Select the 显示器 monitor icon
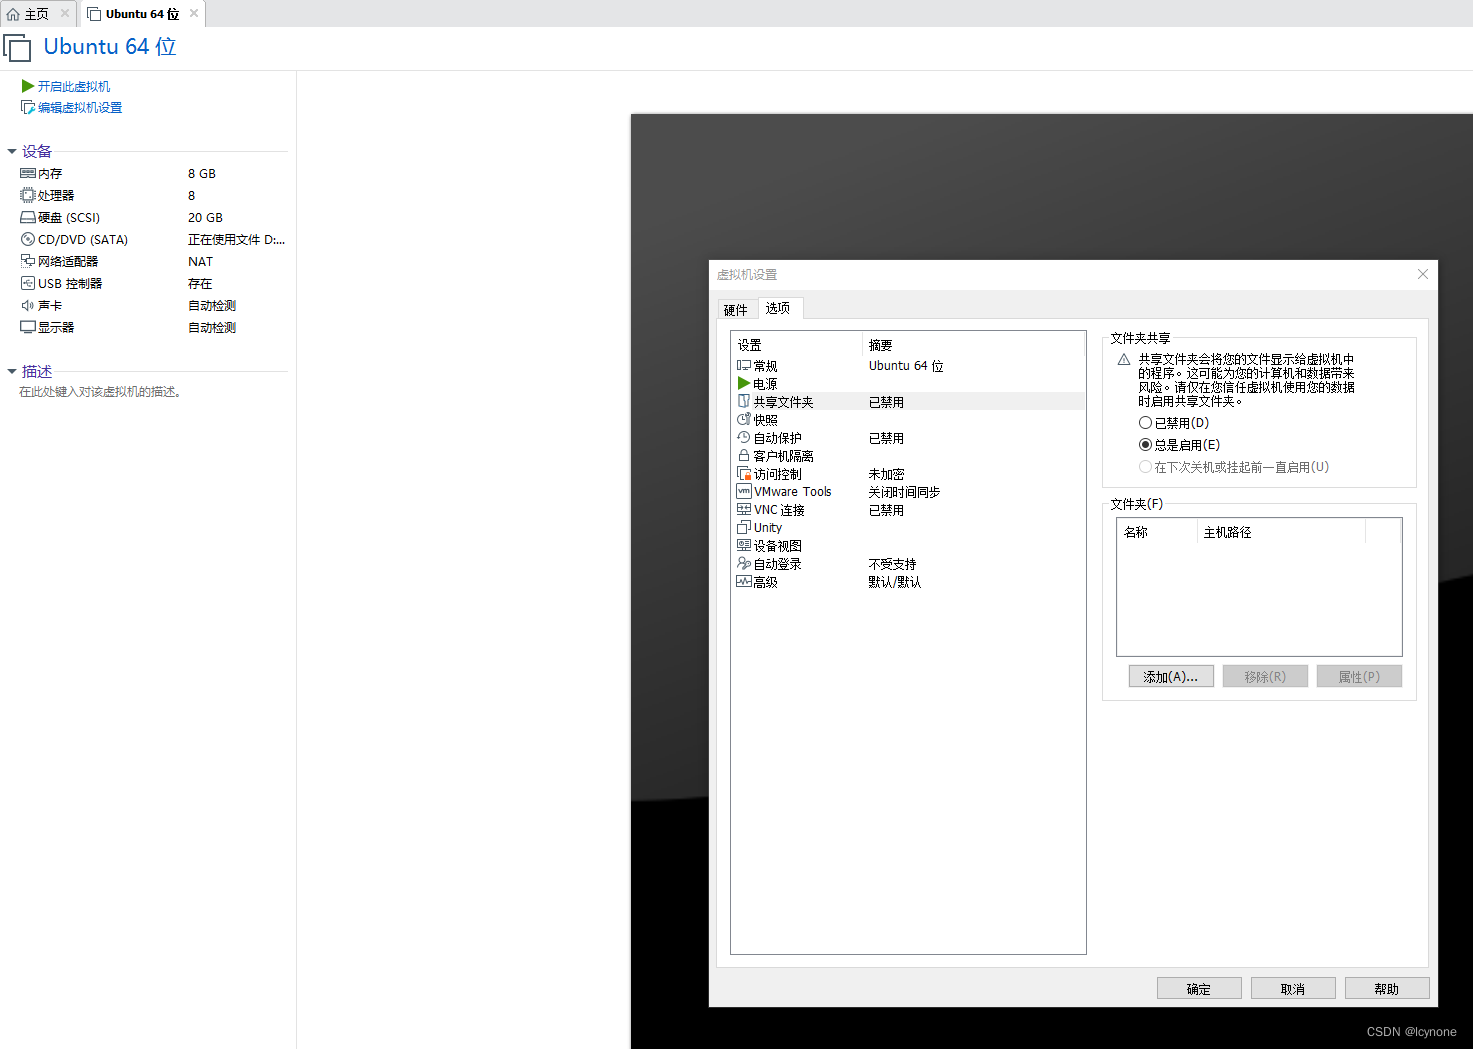The width and height of the screenshot is (1473, 1049). 28,327
